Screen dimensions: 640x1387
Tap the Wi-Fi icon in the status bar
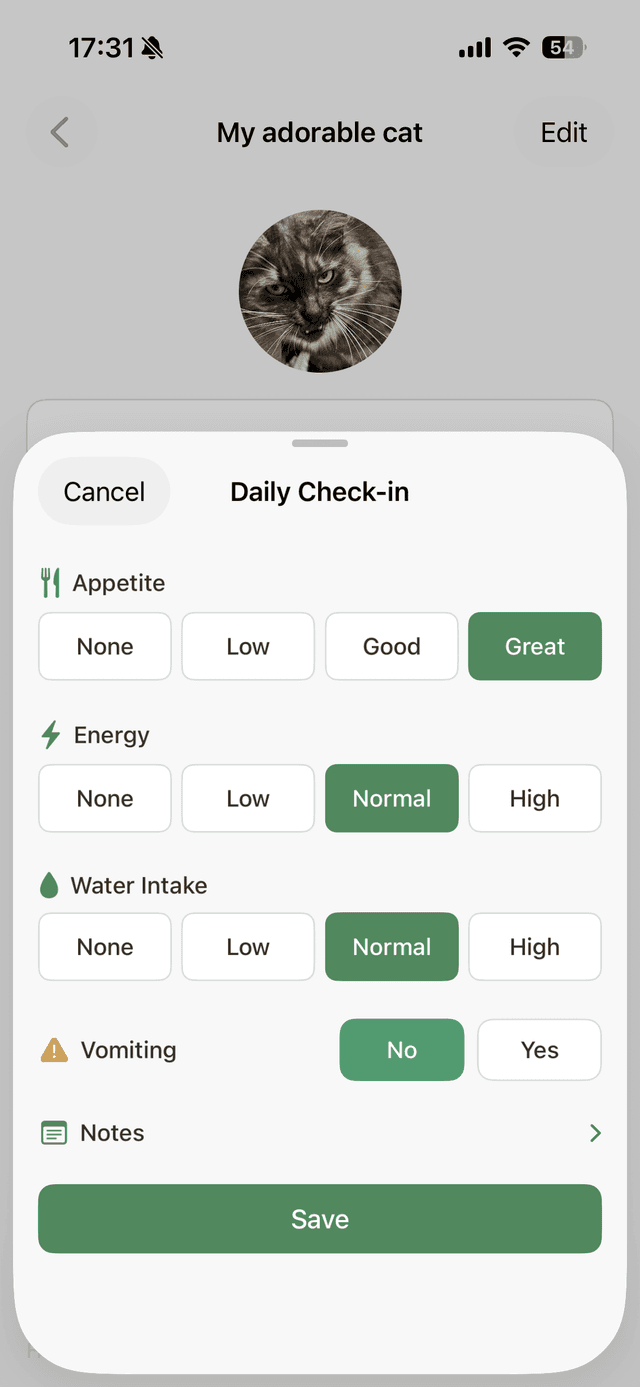click(515, 47)
